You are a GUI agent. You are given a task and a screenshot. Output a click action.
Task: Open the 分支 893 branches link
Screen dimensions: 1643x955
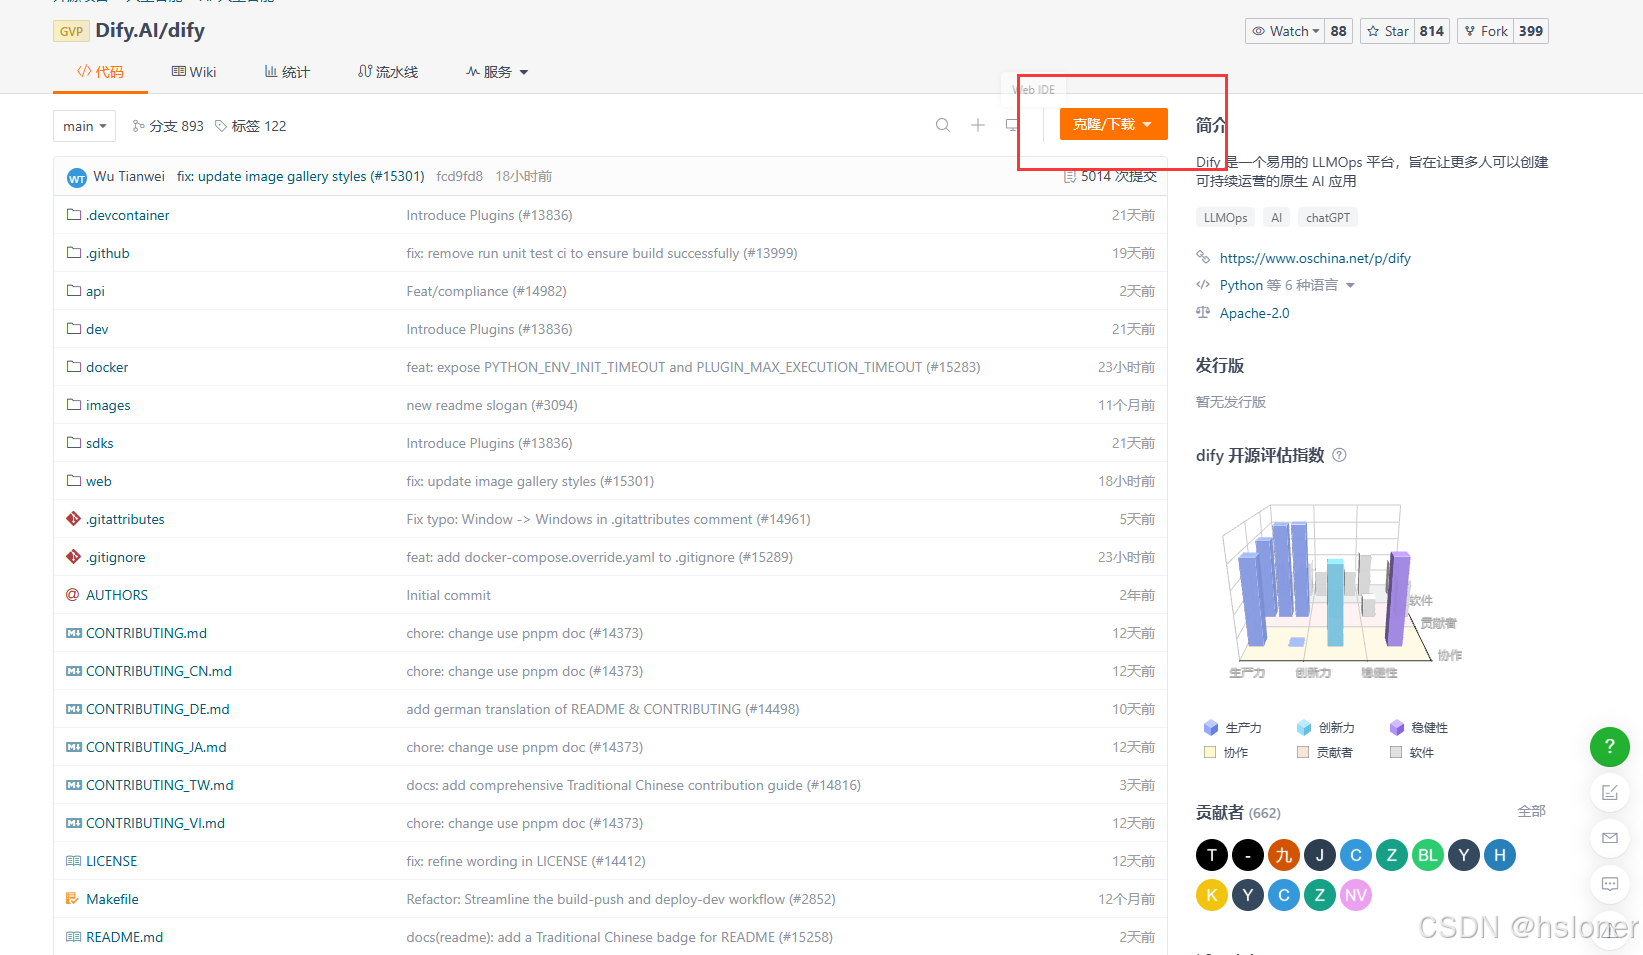point(168,126)
